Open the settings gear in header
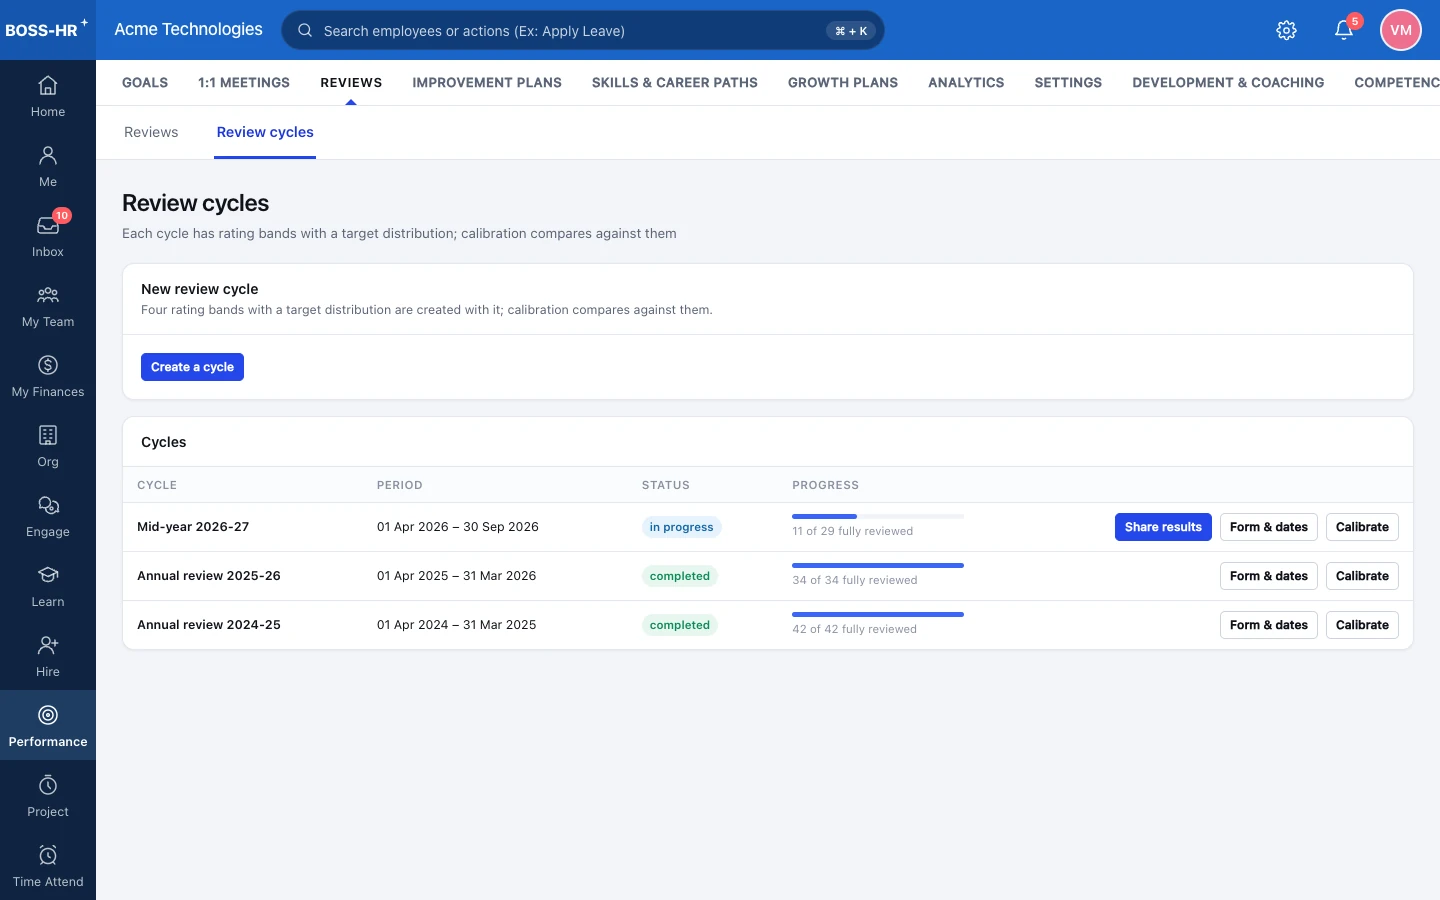This screenshot has width=1440, height=900. [1287, 30]
